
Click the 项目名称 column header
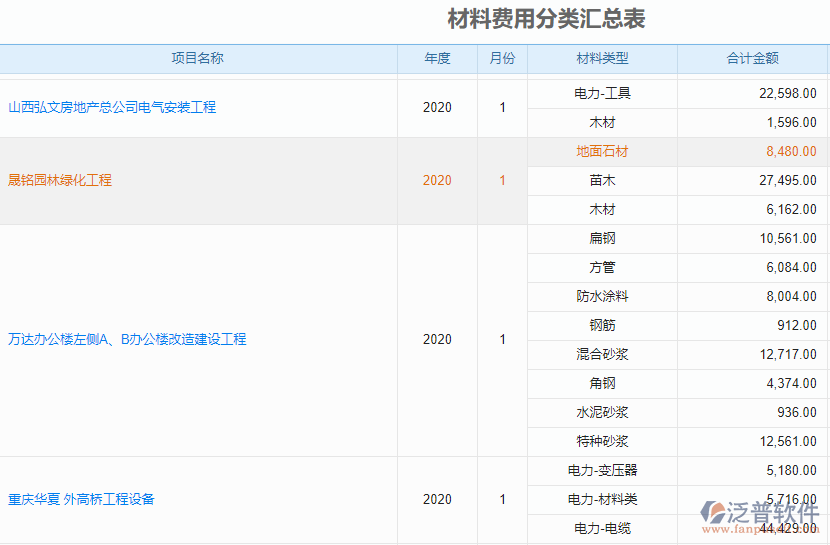pyautogui.click(x=198, y=58)
